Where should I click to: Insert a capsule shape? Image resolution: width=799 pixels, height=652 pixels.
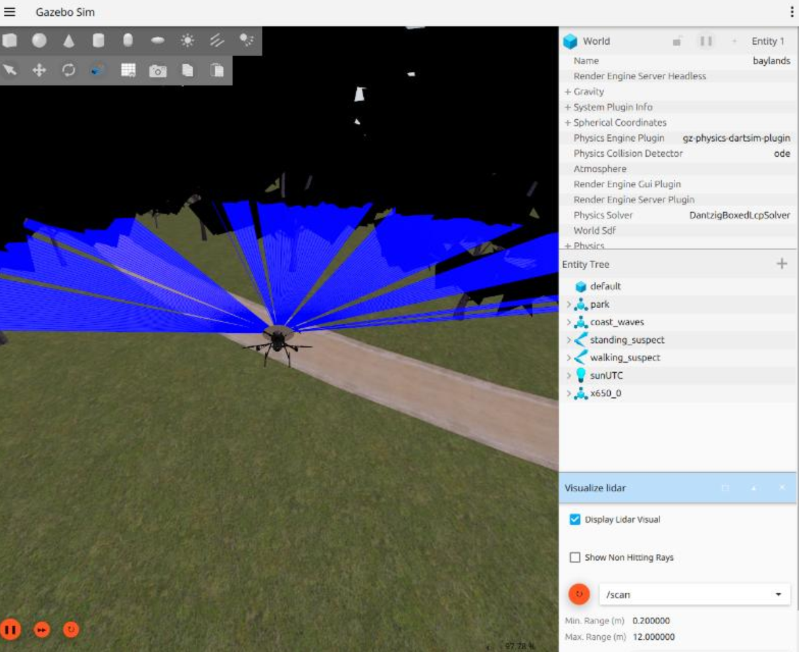[128, 40]
